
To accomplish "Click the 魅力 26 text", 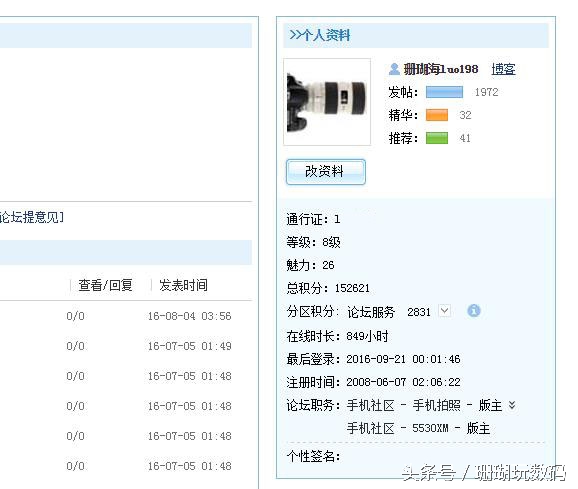I will tap(310, 265).
